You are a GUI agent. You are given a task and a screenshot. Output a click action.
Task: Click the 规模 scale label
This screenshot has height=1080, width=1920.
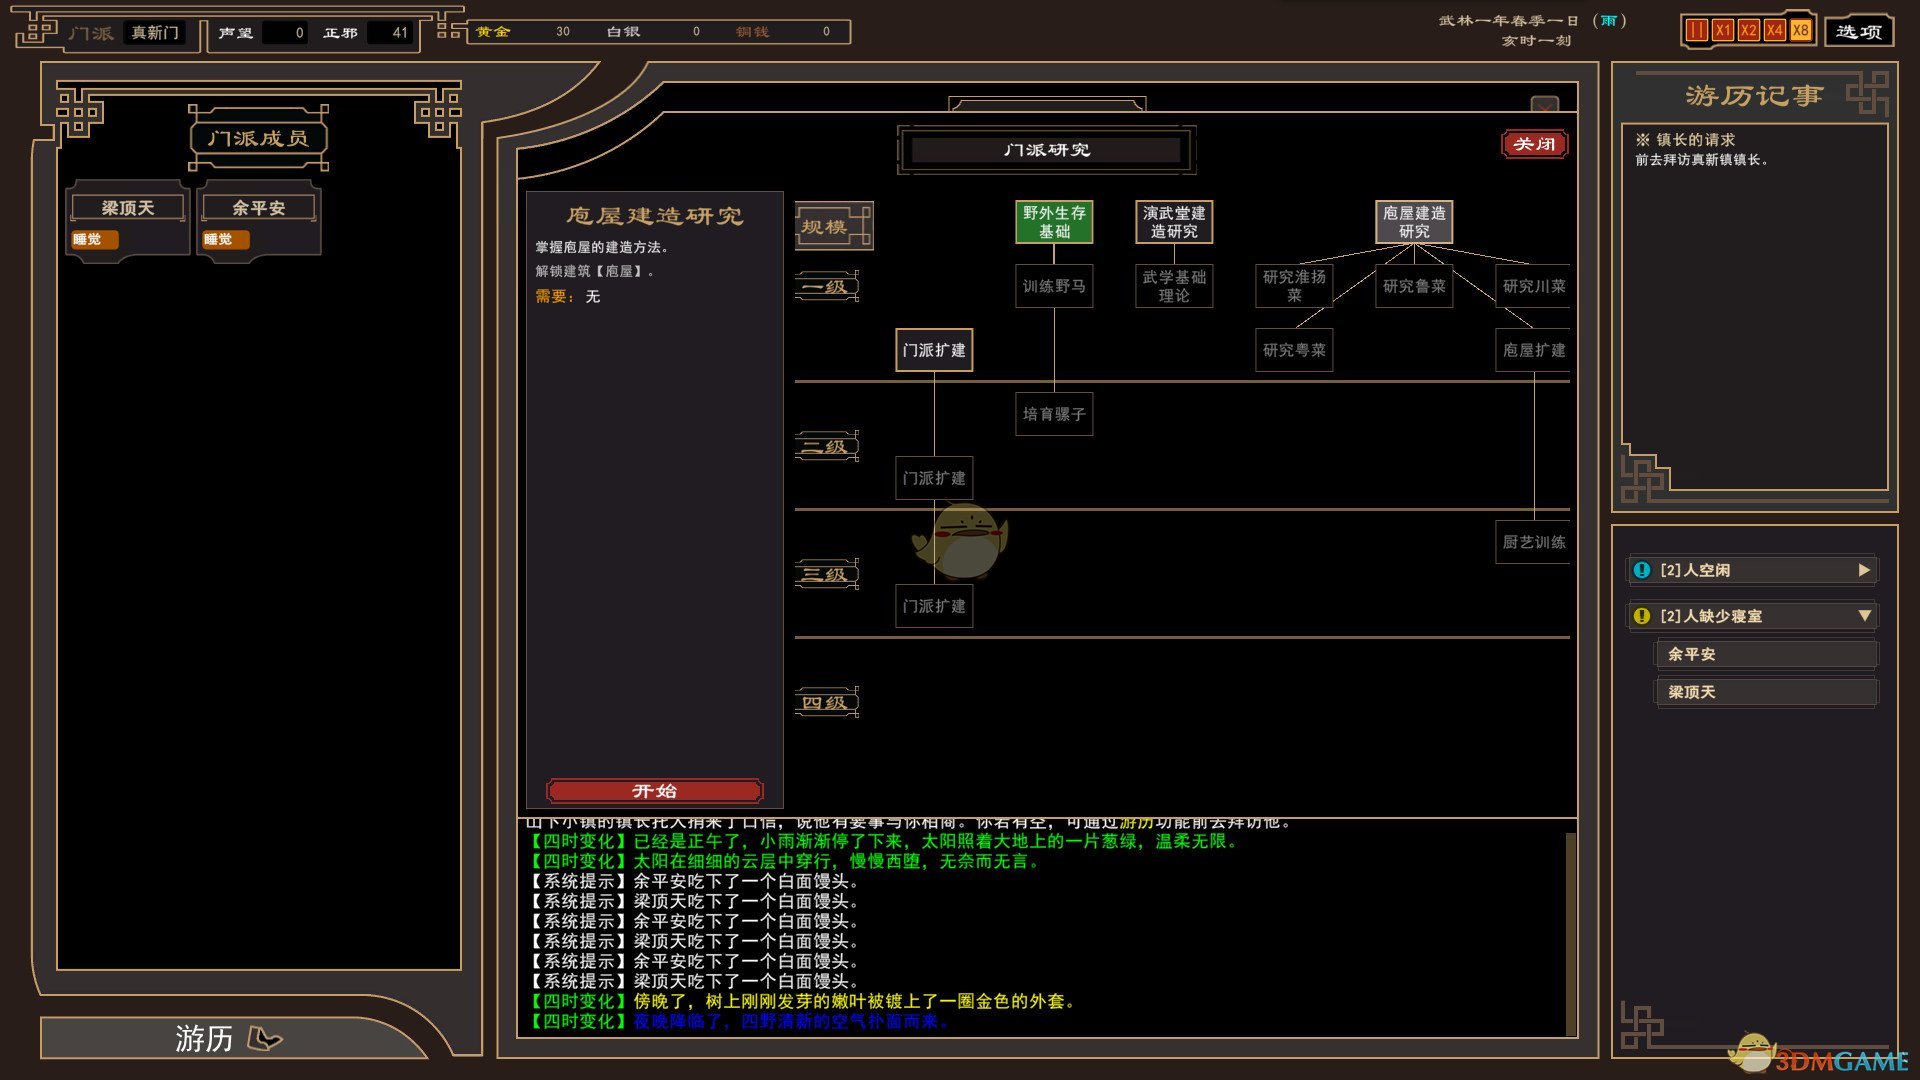(x=834, y=226)
